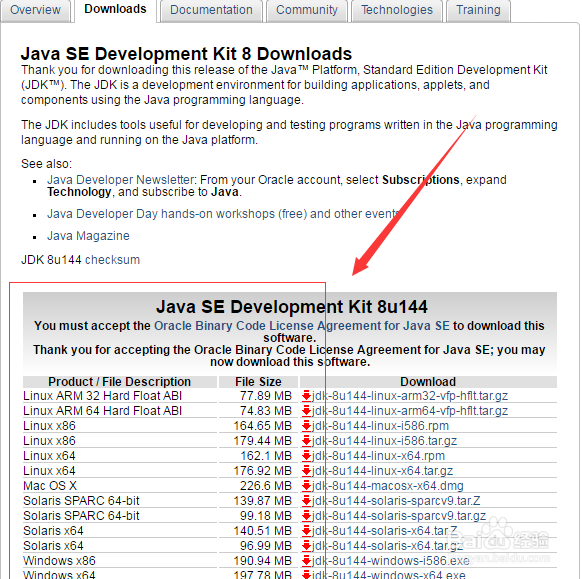Click the Linux ARM 32 Hard Float ABI row label

pyautogui.click(x=102, y=396)
